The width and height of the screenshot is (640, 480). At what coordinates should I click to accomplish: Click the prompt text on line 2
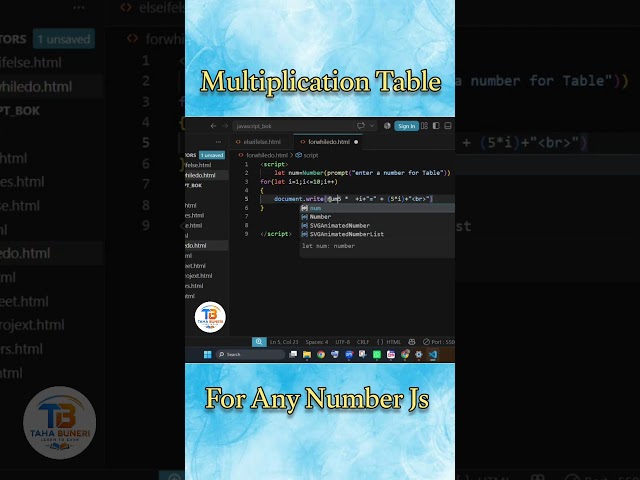pos(337,173)
